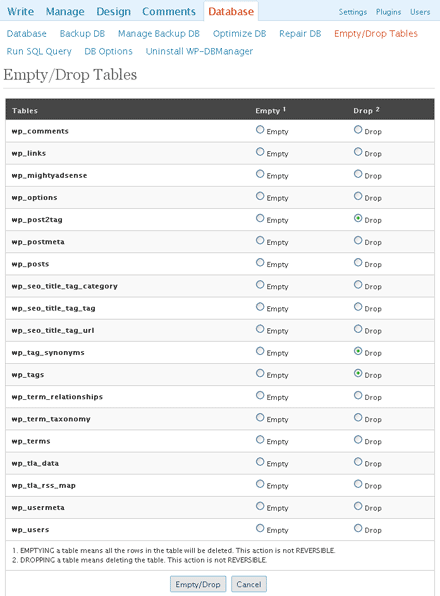Switch to the Comments tab
Screen dimensions: 440x596
[x=169, y=11]
